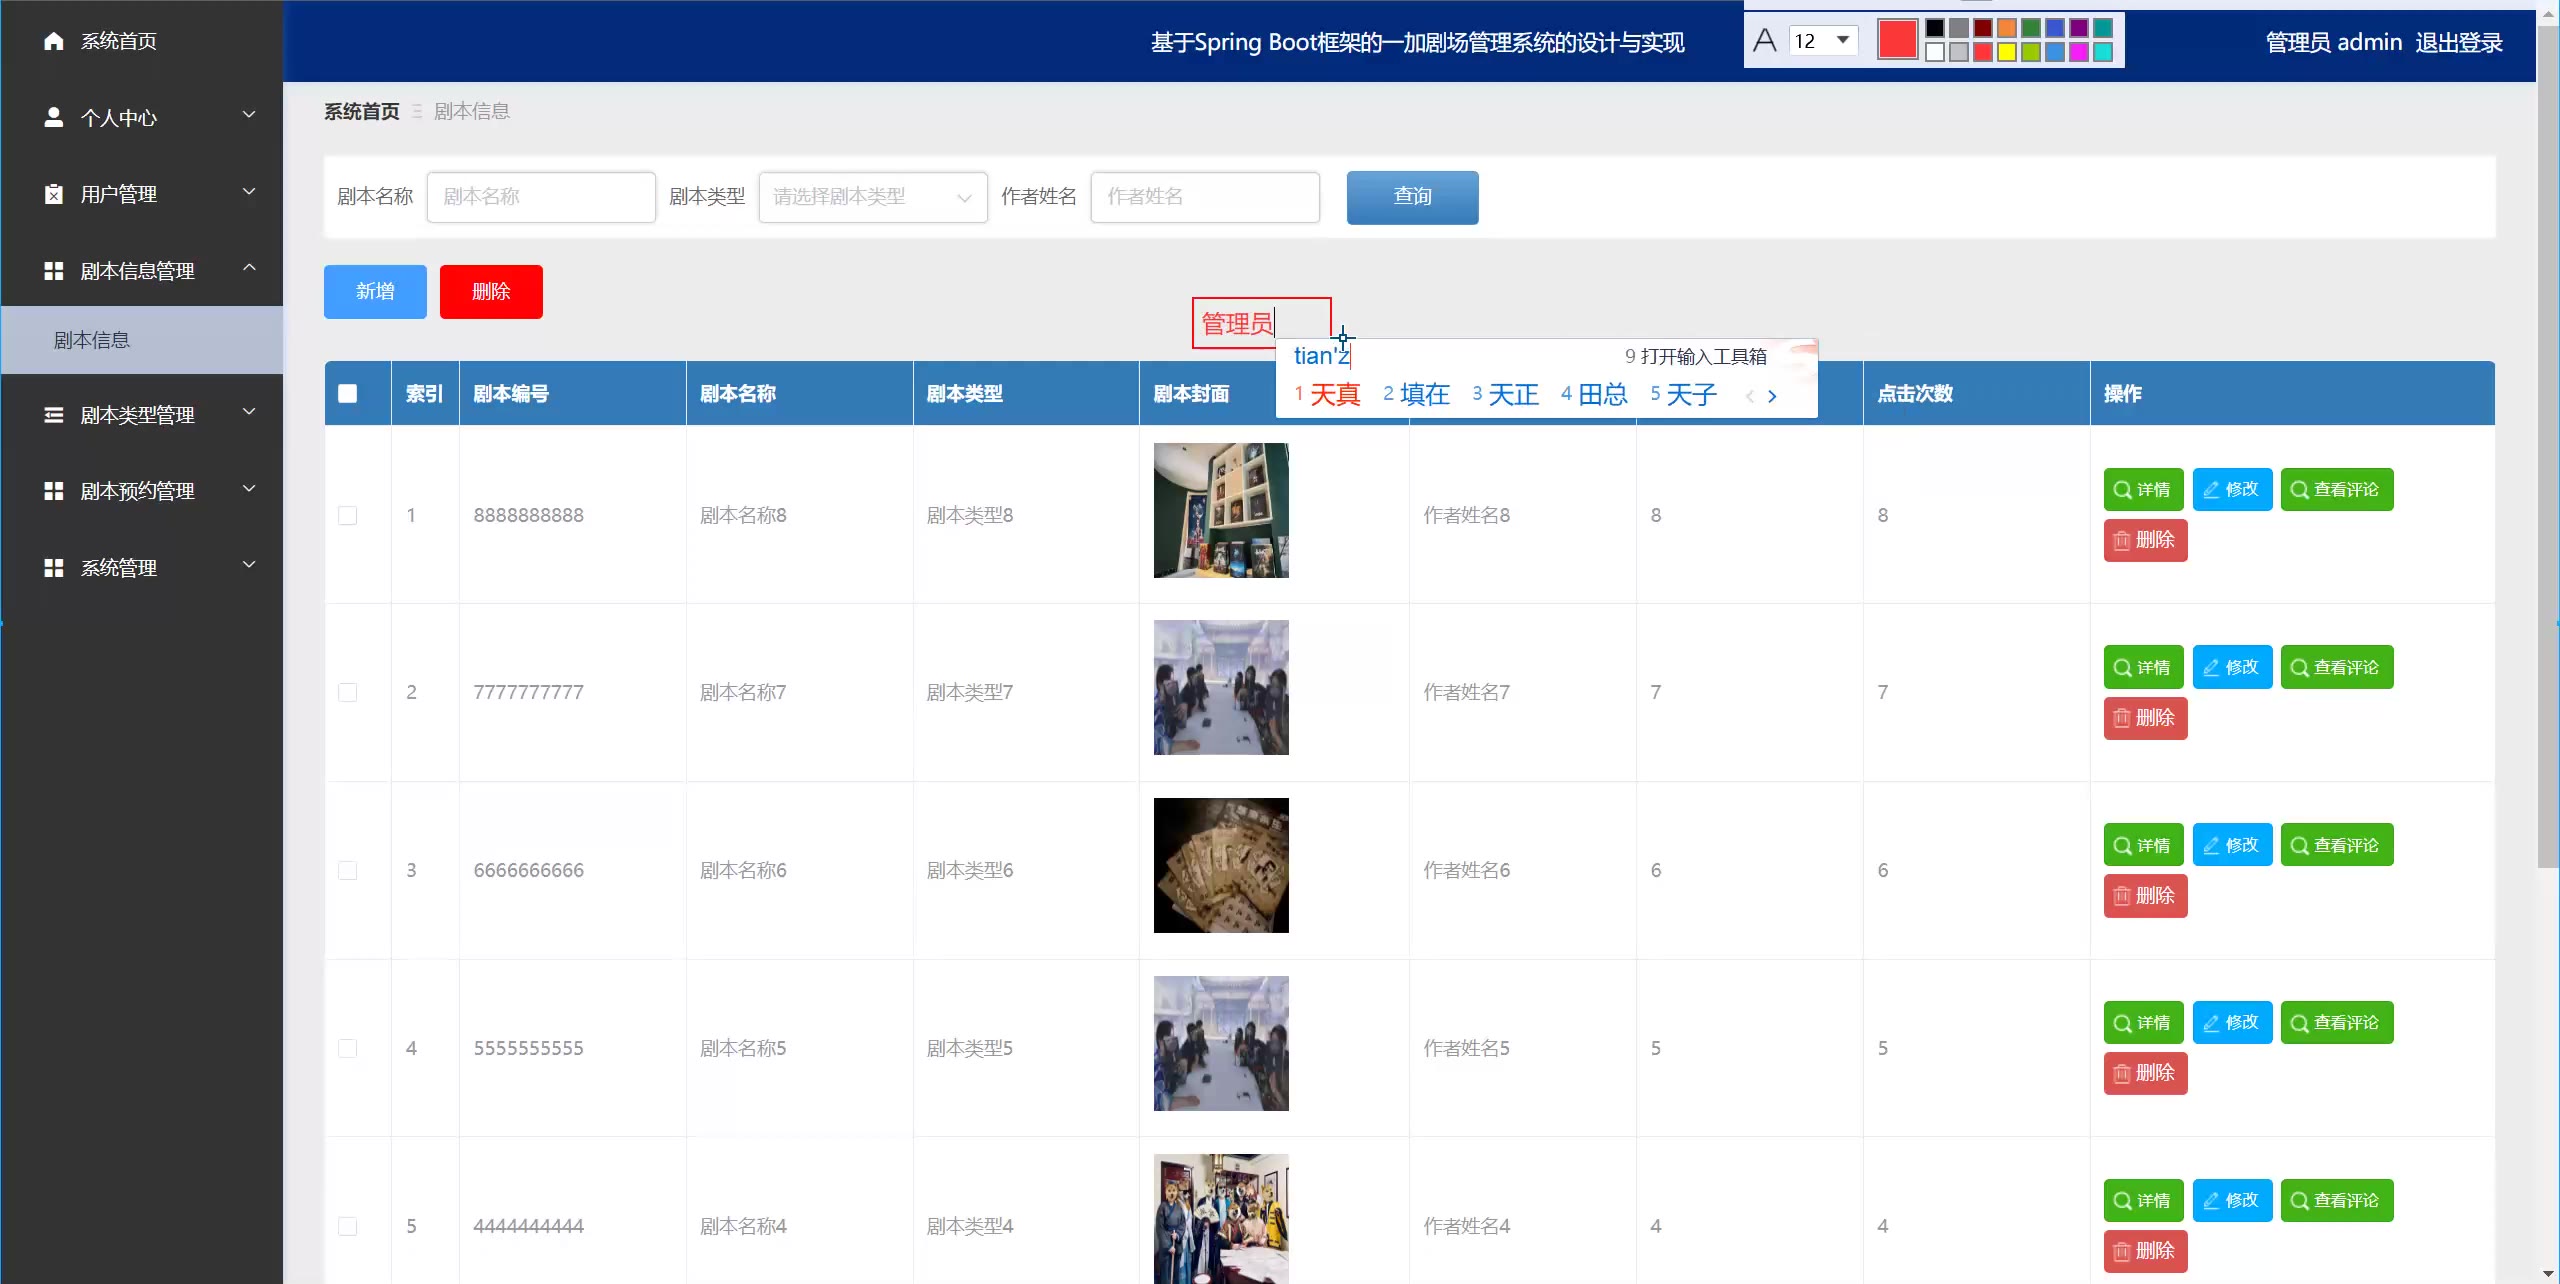Click the home icon beside 系统首页
This screenshot has width=2560, height=1284.
[x=54, y=41]
